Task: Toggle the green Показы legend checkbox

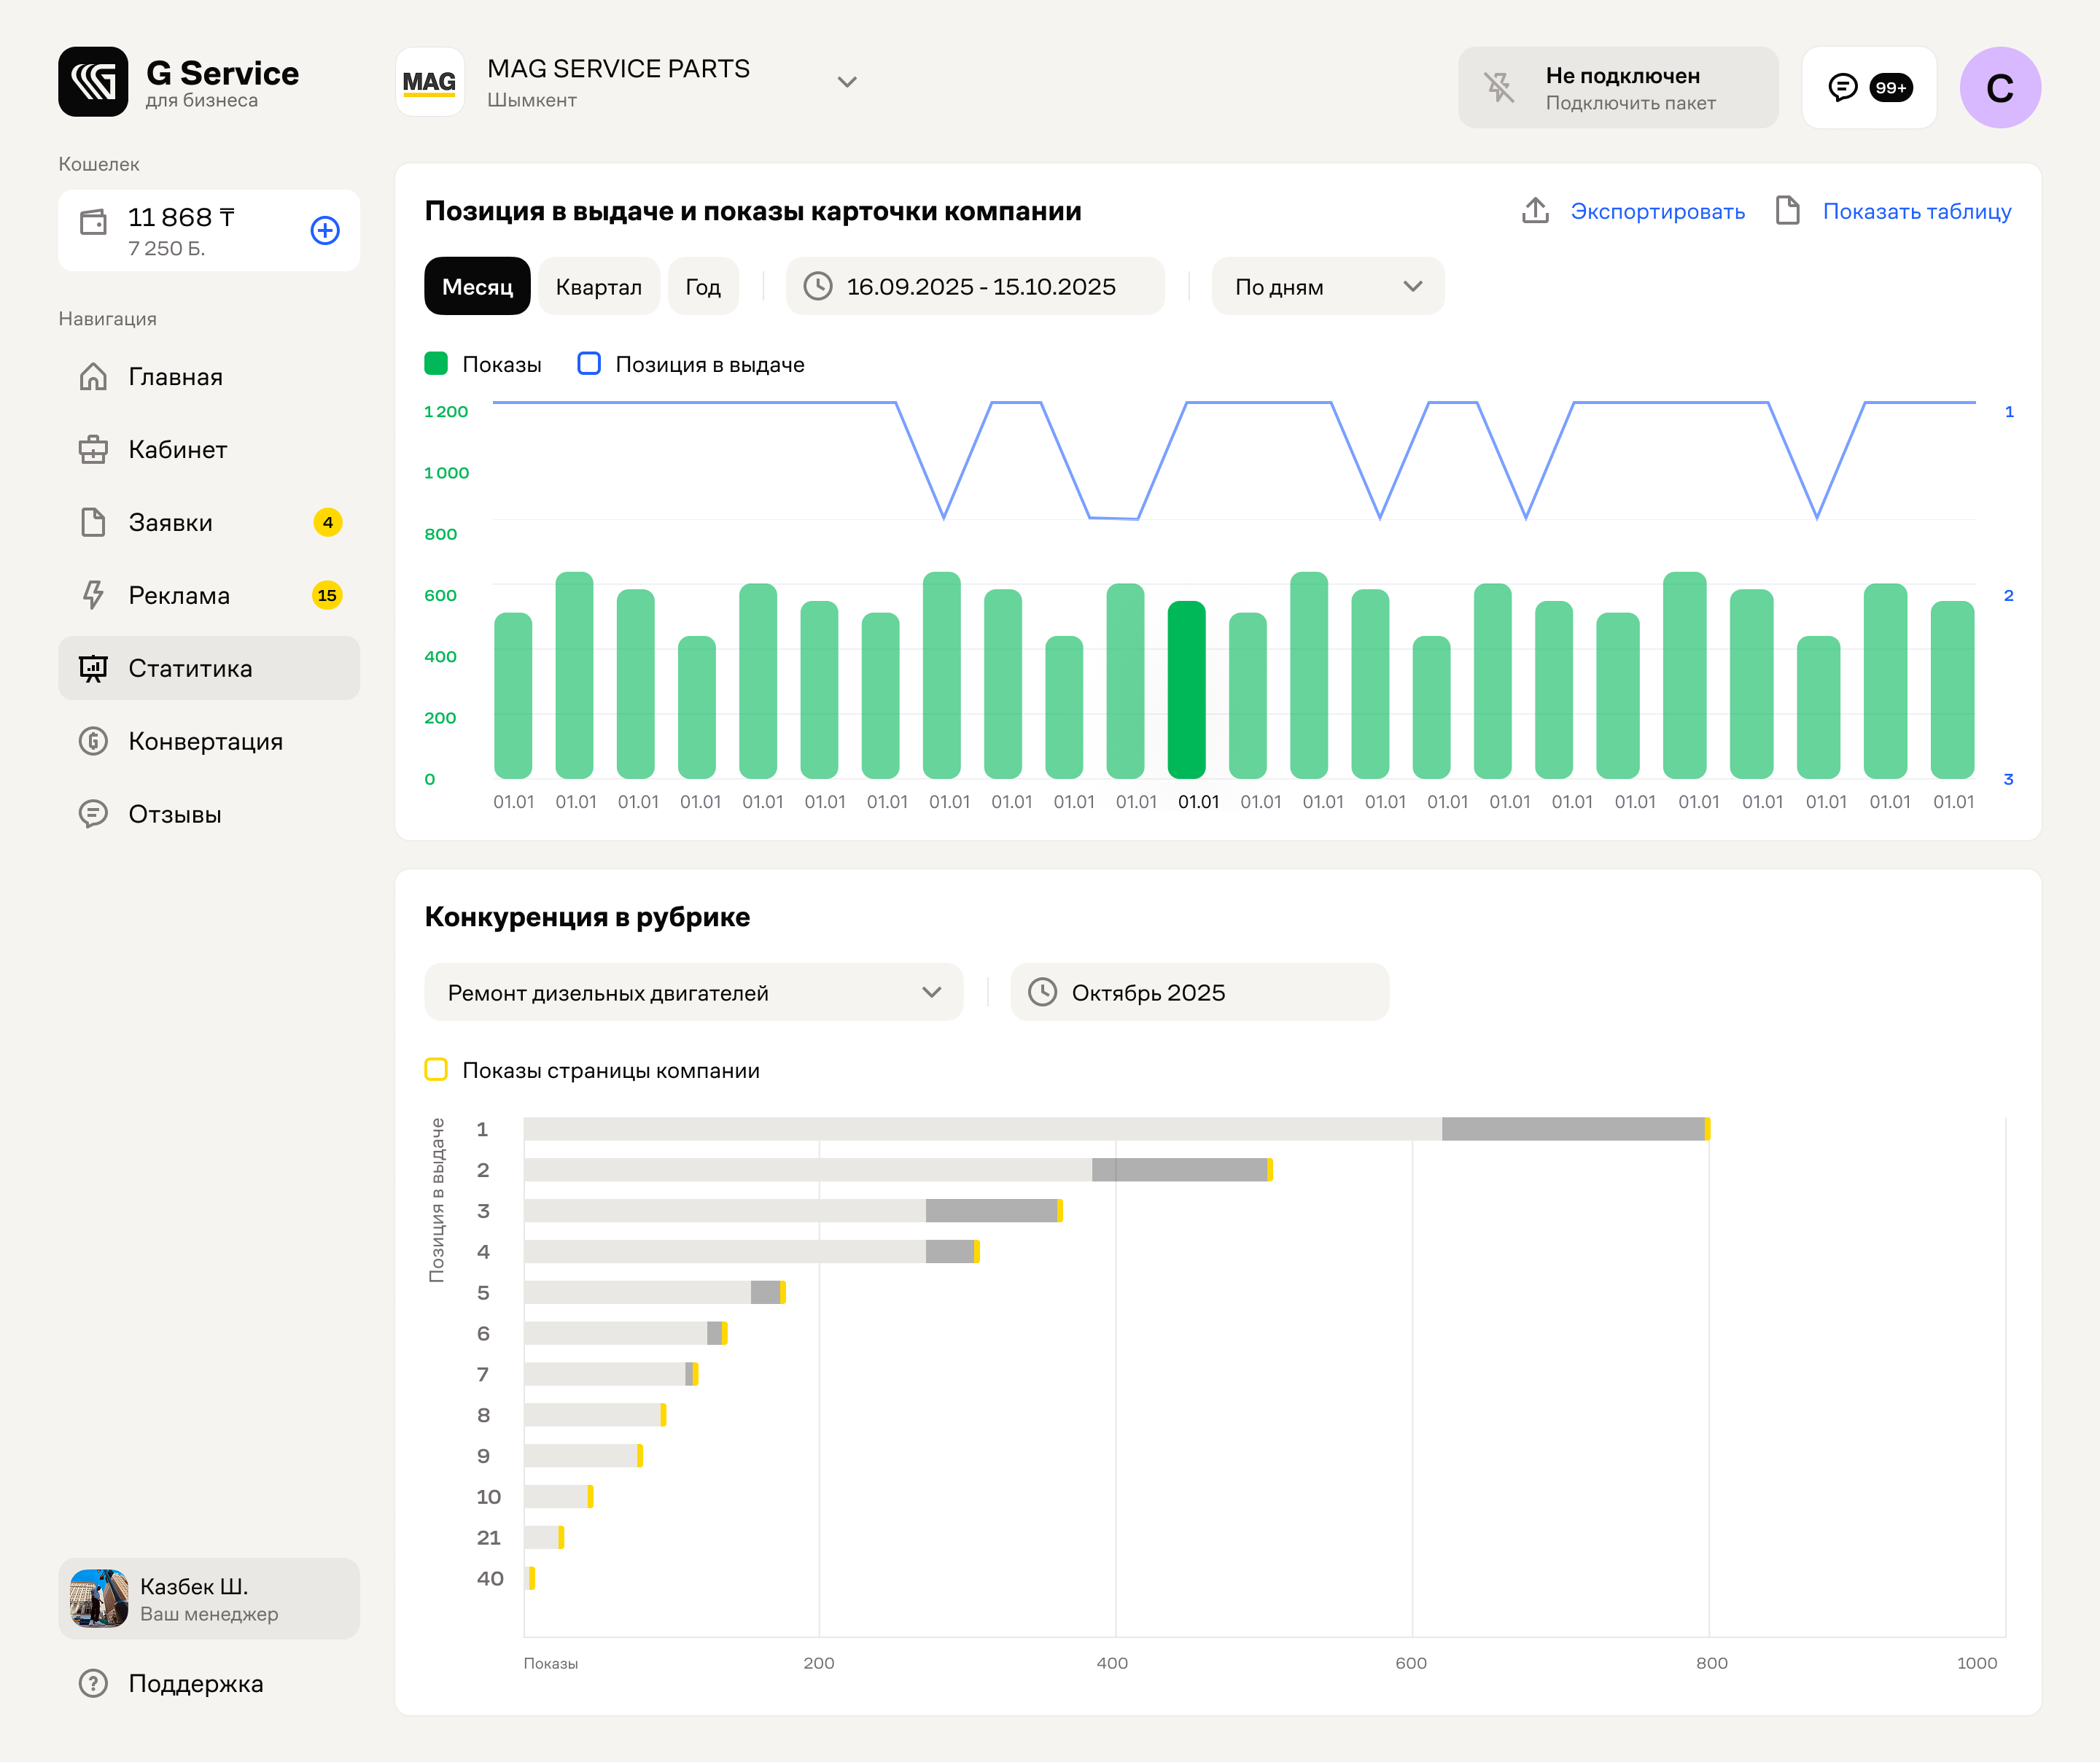Action: [x=436, y=364]
